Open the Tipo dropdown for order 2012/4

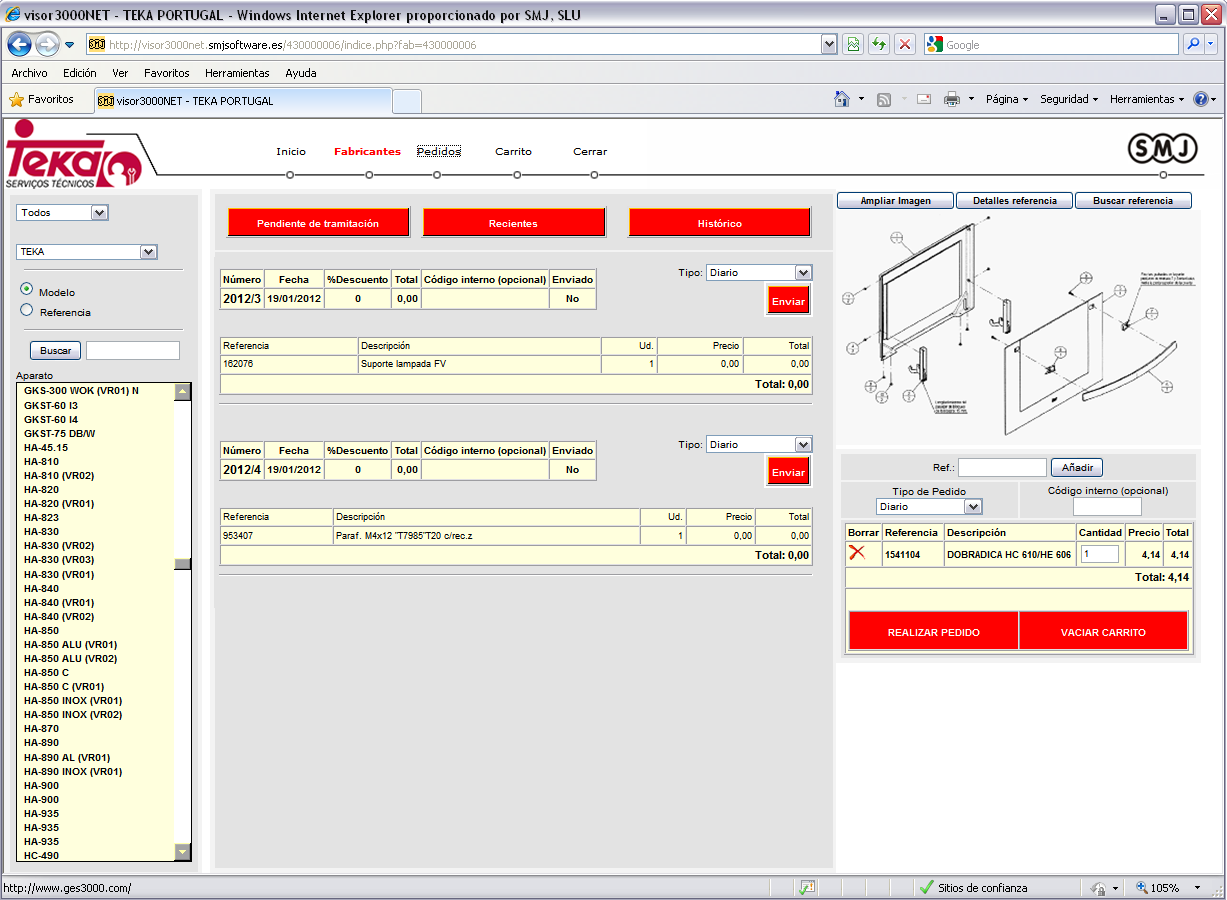tap(759, 444)
